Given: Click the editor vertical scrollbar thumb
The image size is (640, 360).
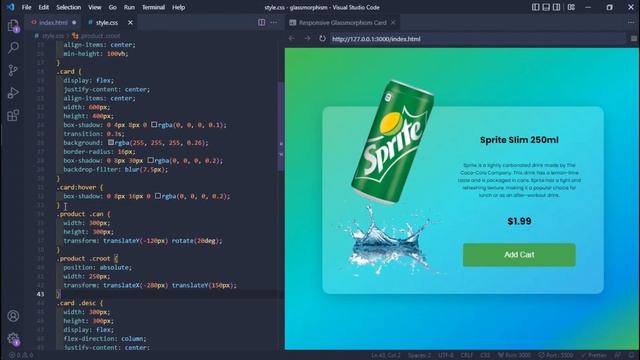Looking at the screenshot, I should (x=281, y=127).
